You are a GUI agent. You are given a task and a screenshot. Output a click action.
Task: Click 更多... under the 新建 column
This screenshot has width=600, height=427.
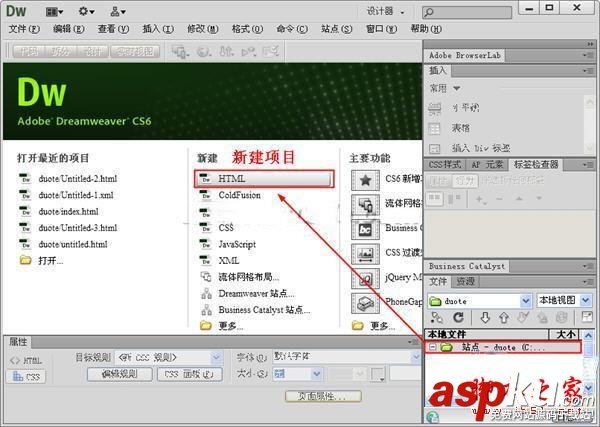coord(230,326)
